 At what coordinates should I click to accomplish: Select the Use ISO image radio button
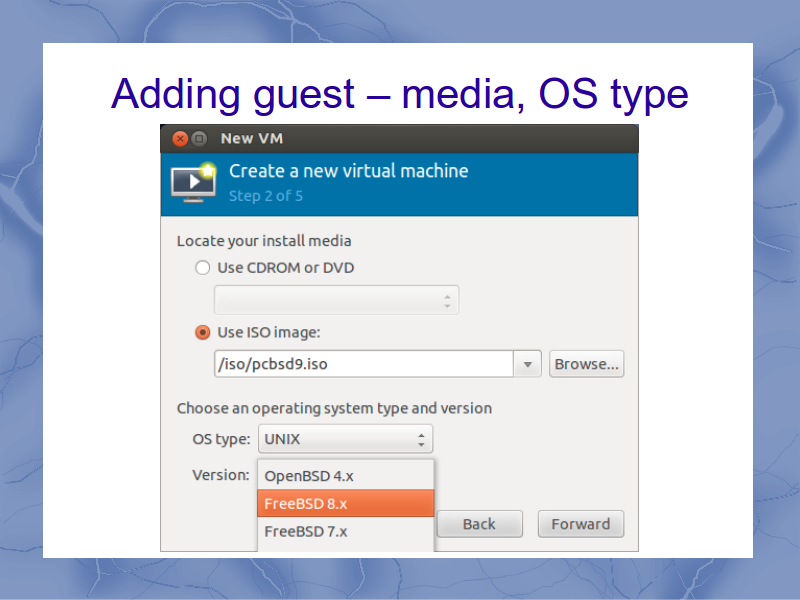click(x=203, y=333)
